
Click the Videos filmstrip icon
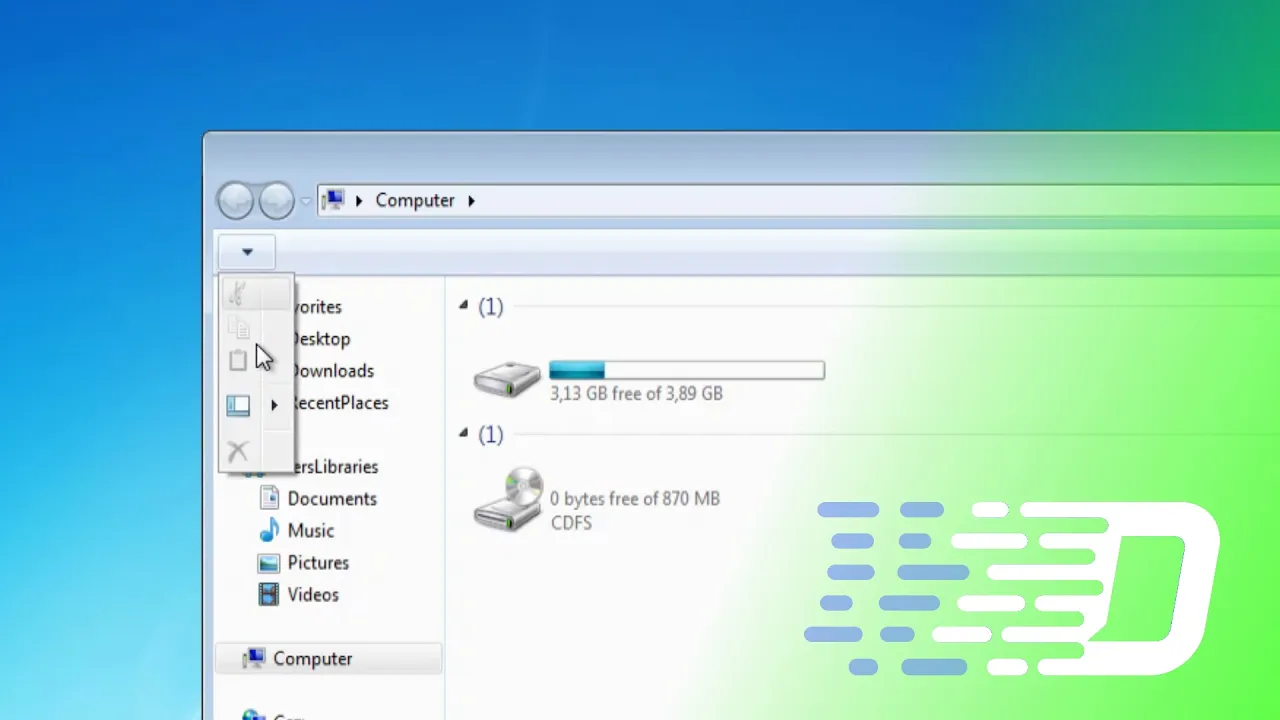(269, 595)
